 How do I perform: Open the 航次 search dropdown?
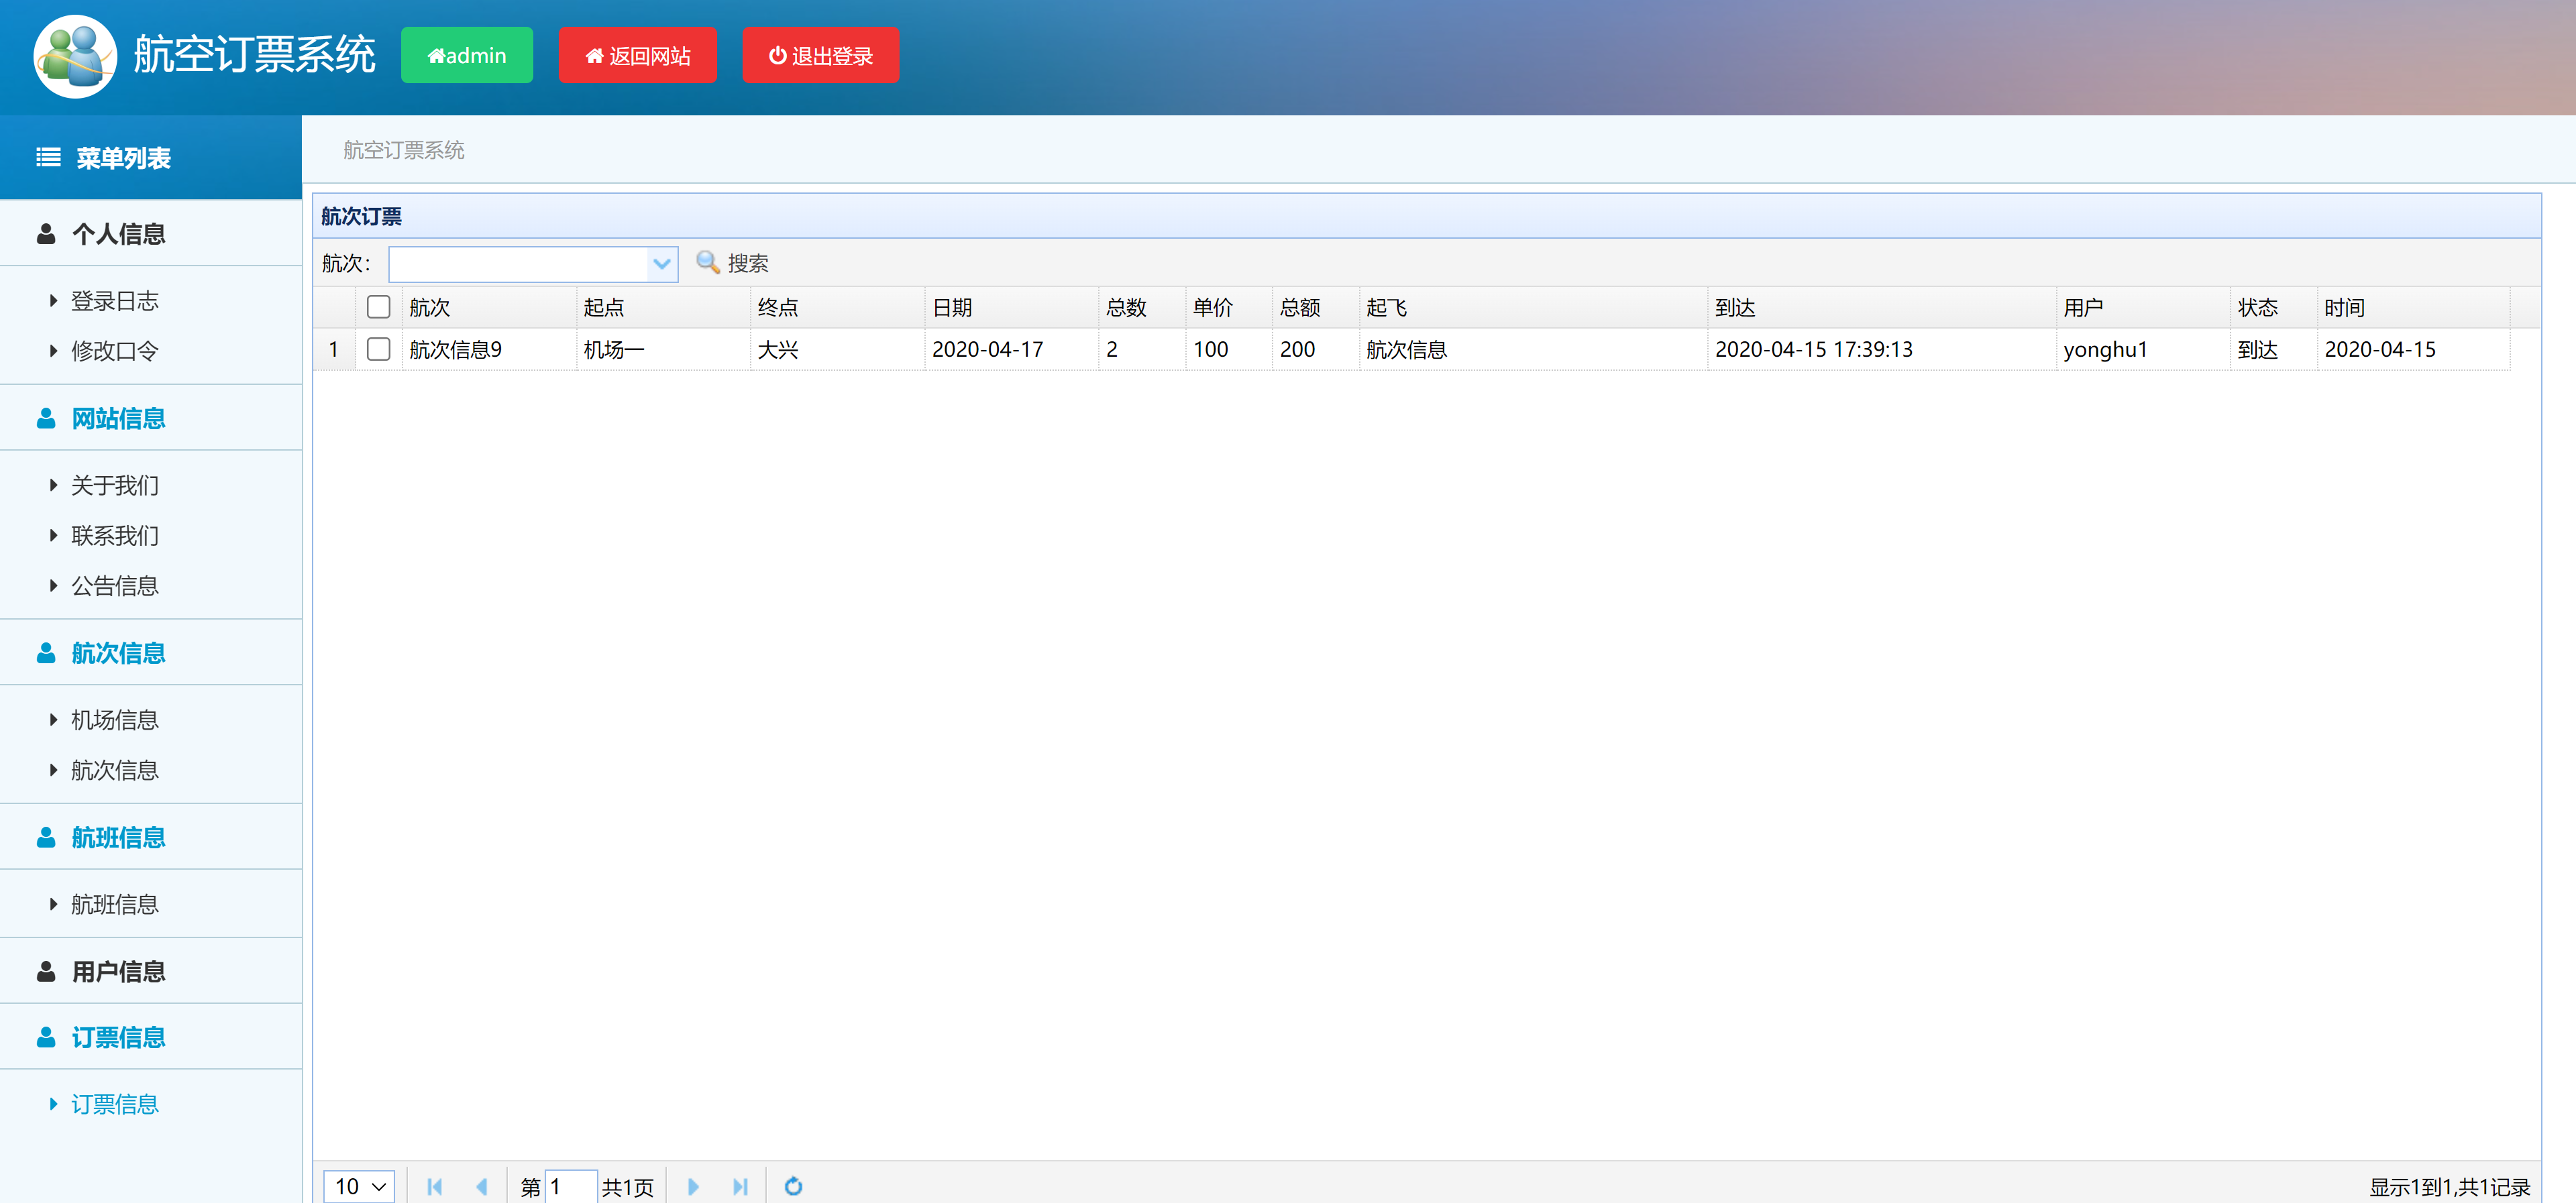(x=661, y=264)
